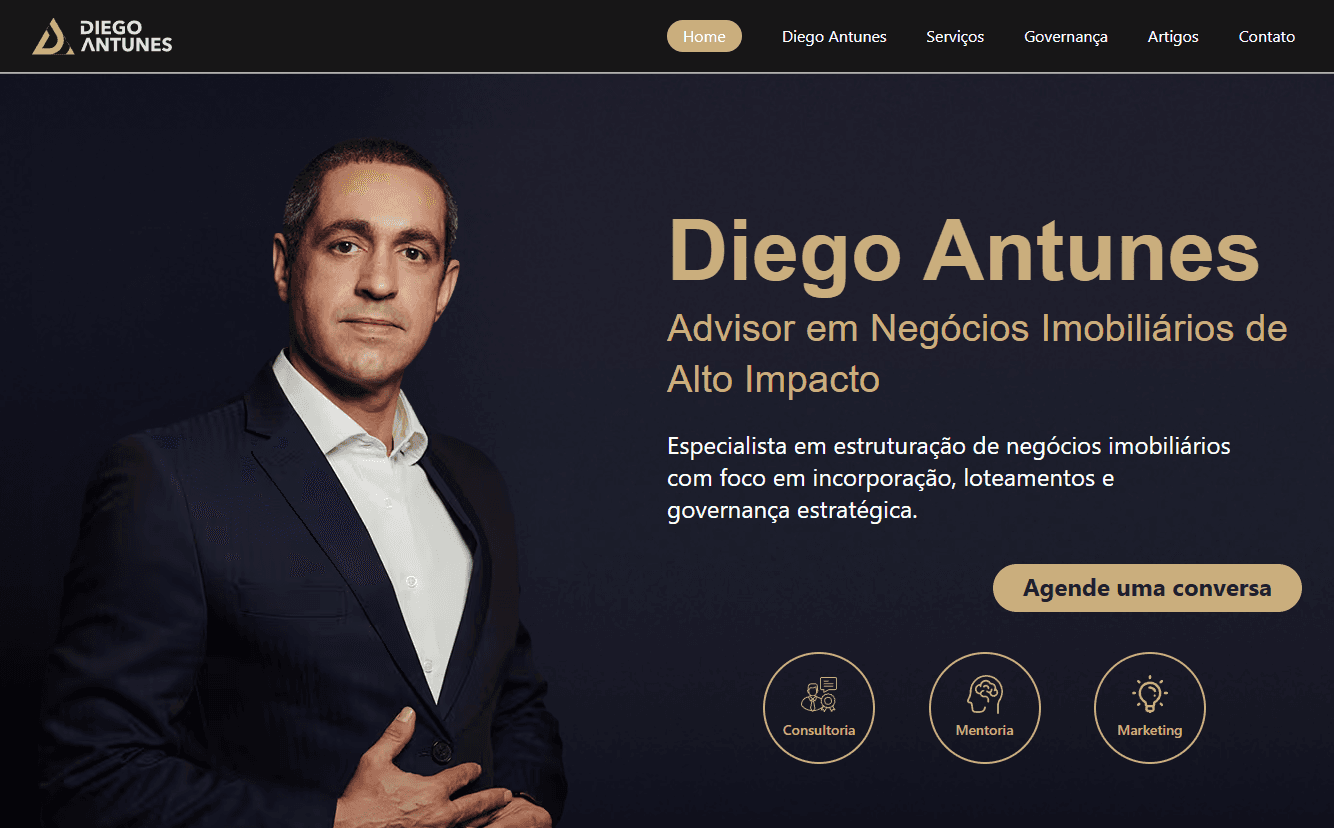Screen dimensions: 1334x828
Task: Open the Contato page link
Action: pyautogui.click(x=1267, y=36)
